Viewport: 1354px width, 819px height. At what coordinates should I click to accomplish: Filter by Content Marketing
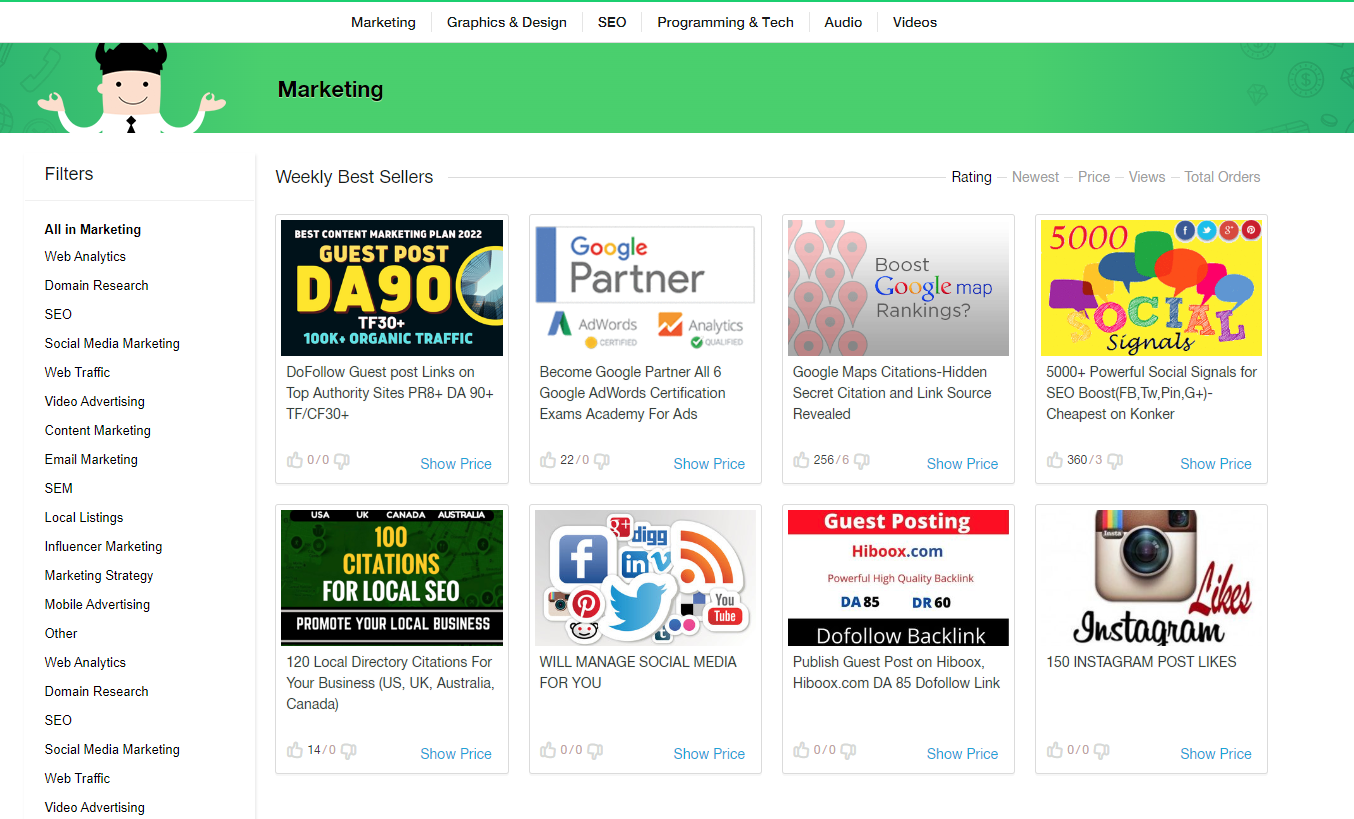98,430
